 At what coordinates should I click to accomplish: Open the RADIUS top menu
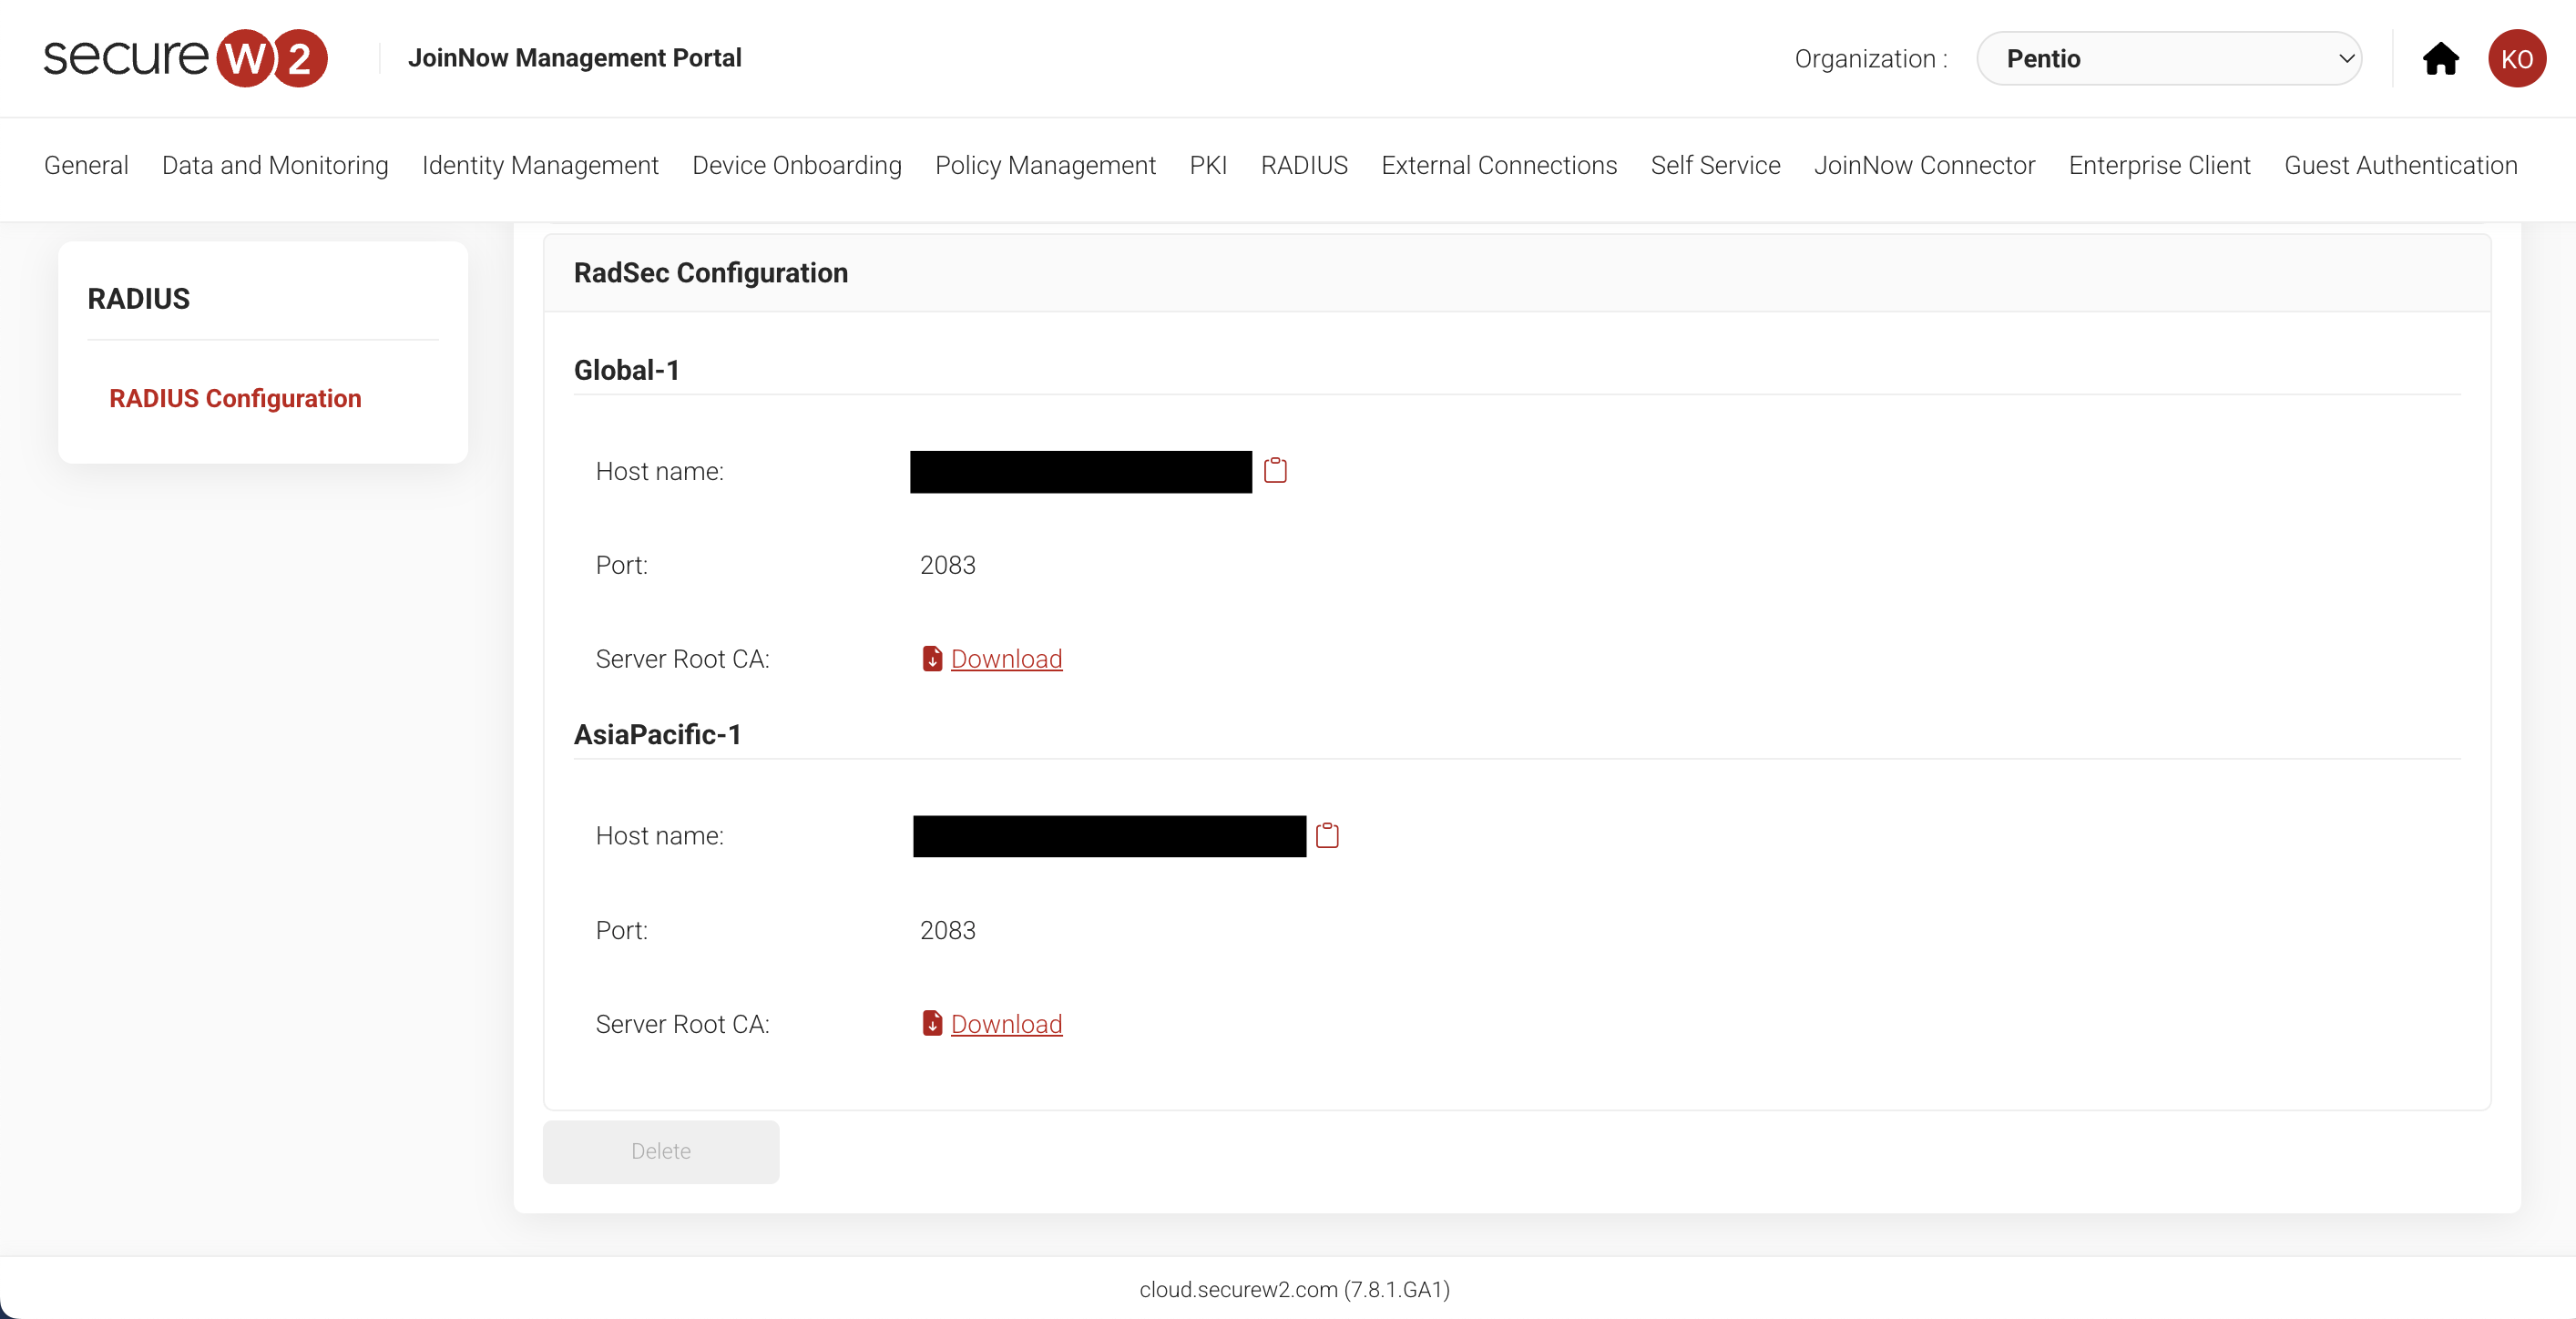point(1304,165)
